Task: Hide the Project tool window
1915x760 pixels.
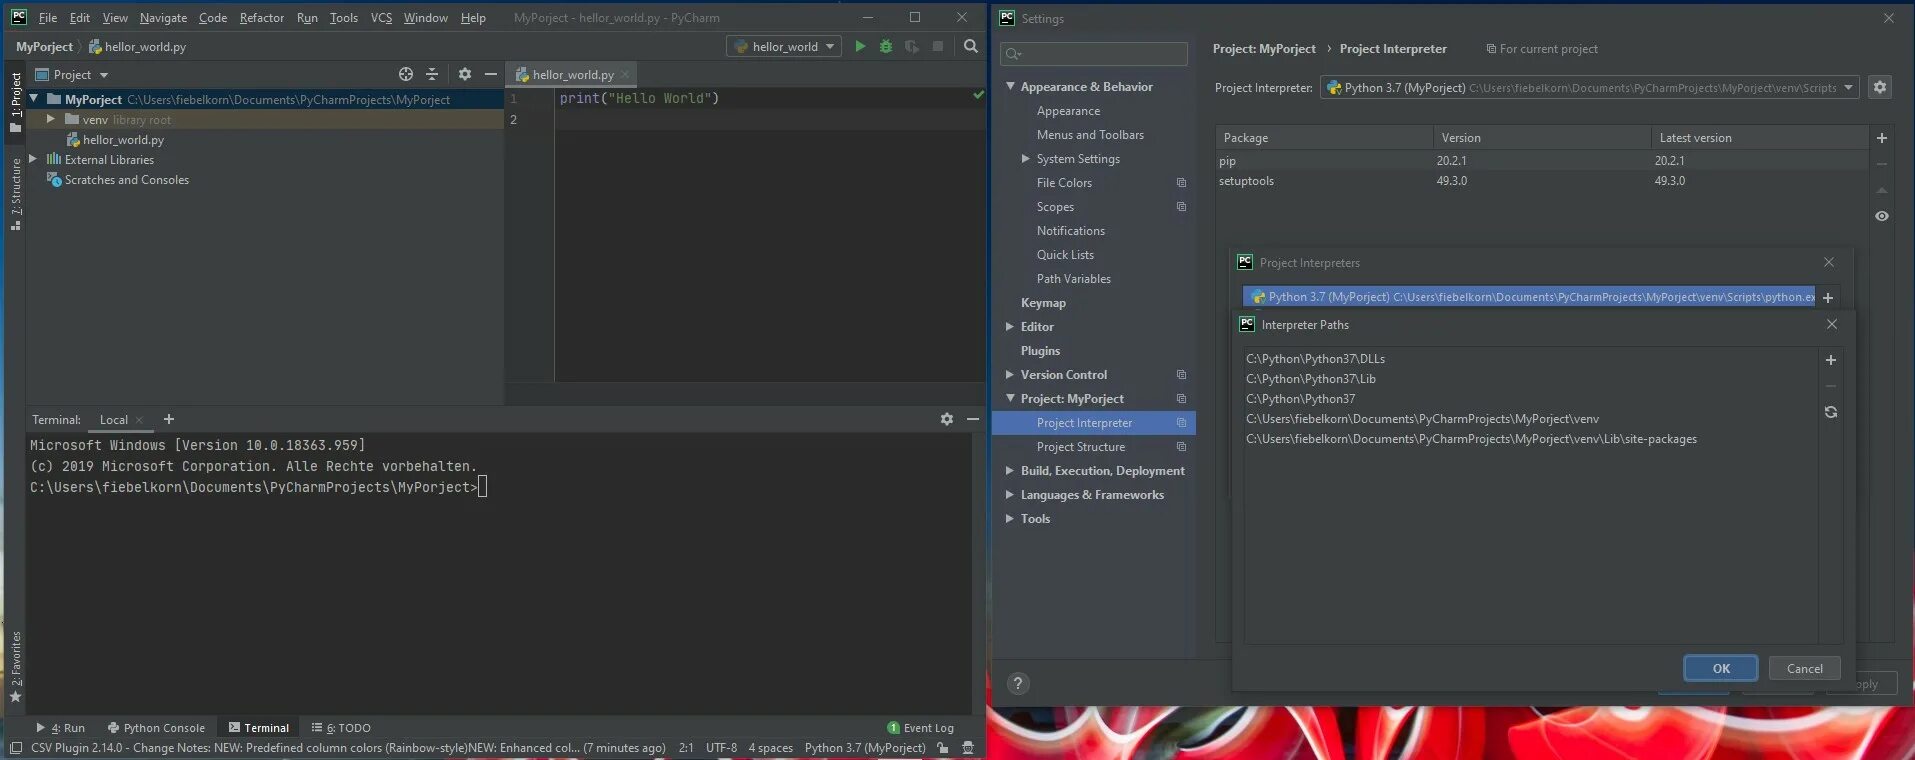Action: (x=490, y=74)
